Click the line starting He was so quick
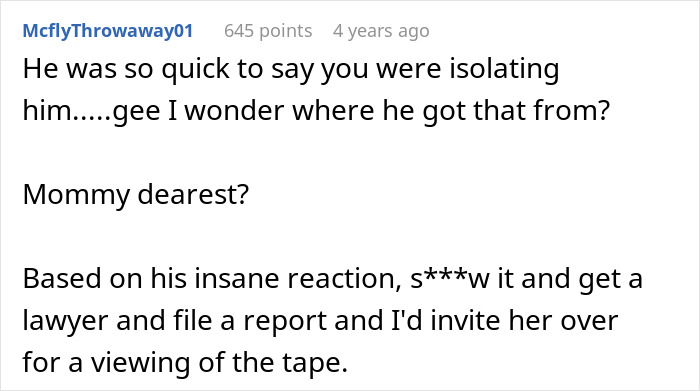700x391 pixels. point(291,70)
